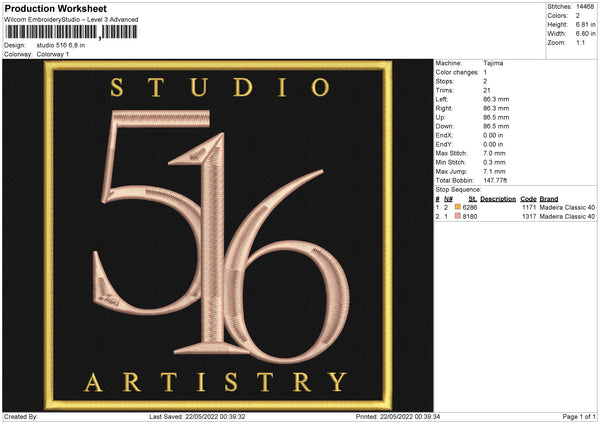Click the Zoom value 1:1
The height and width of the screenshot is (424, 600).
[x=580, y=43]
